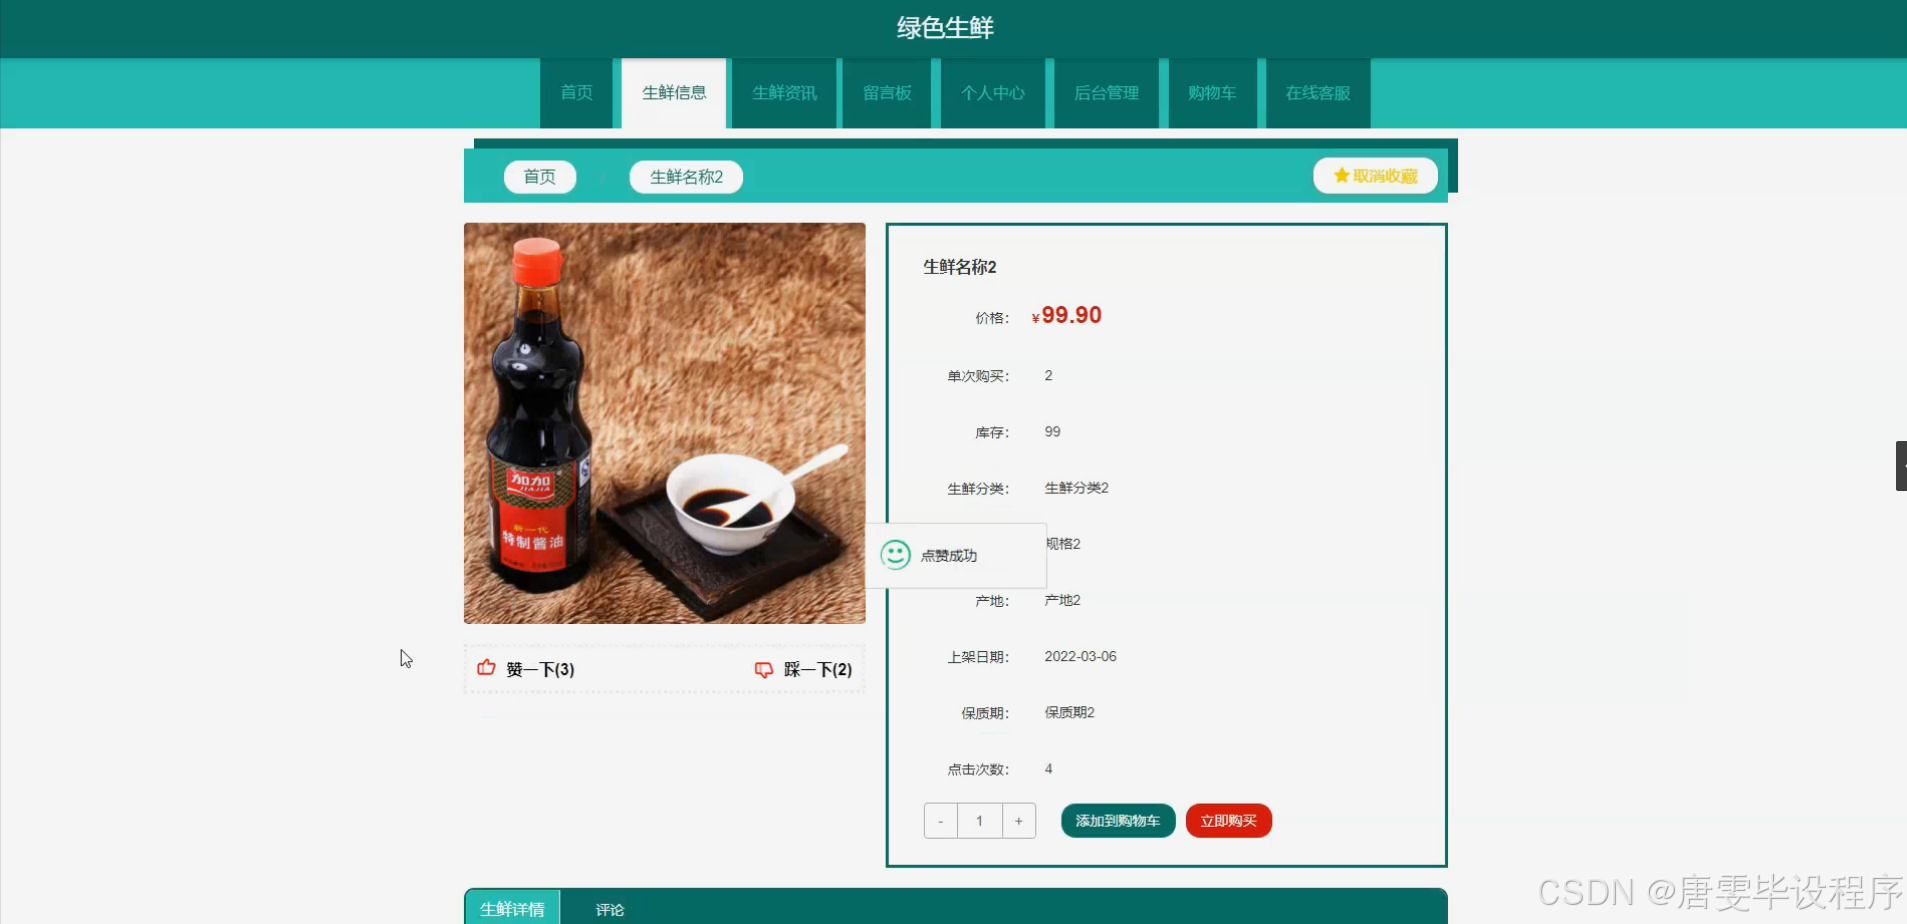This screenshot has width=1907, height=924.
Task: Open the 后台管理 tab
Action: 1106,93
